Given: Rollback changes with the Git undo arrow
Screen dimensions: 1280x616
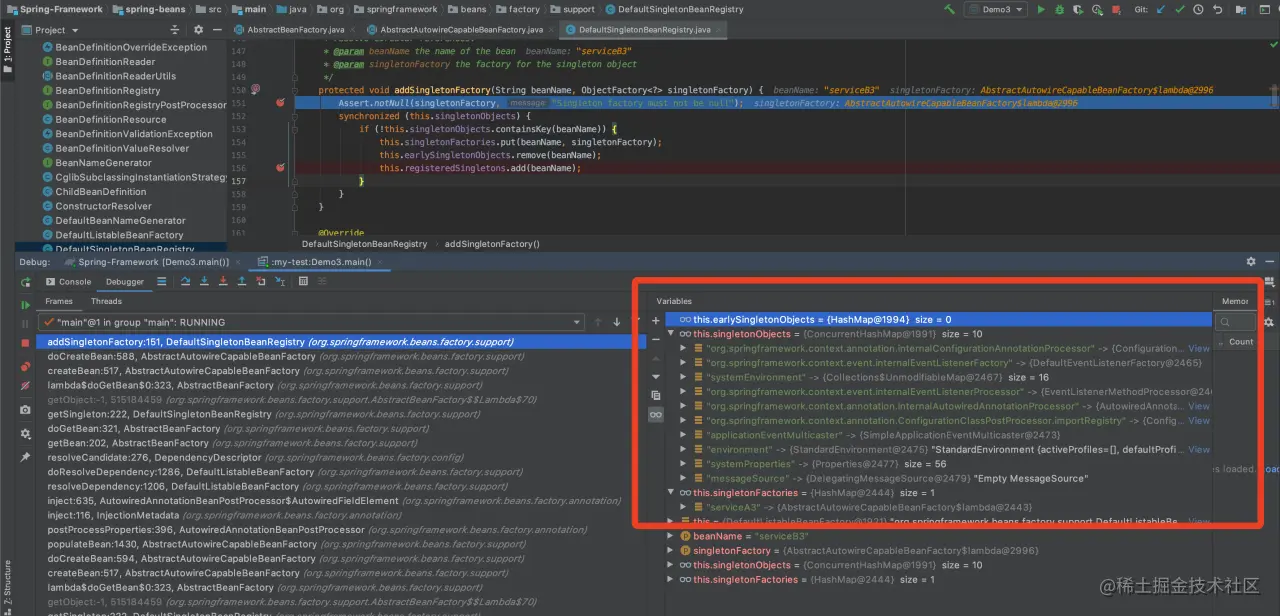Looking at the screenshot, I should (1218, 9).
